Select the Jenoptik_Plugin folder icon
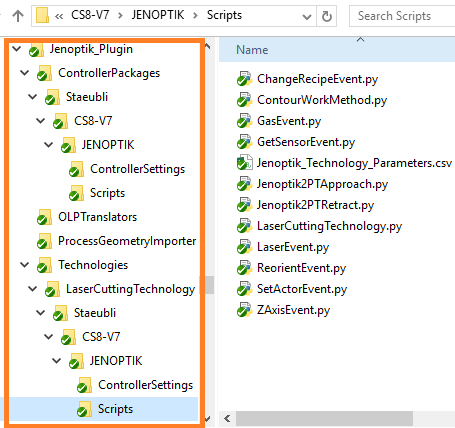The image size is (455, 428). pos(36,50)
